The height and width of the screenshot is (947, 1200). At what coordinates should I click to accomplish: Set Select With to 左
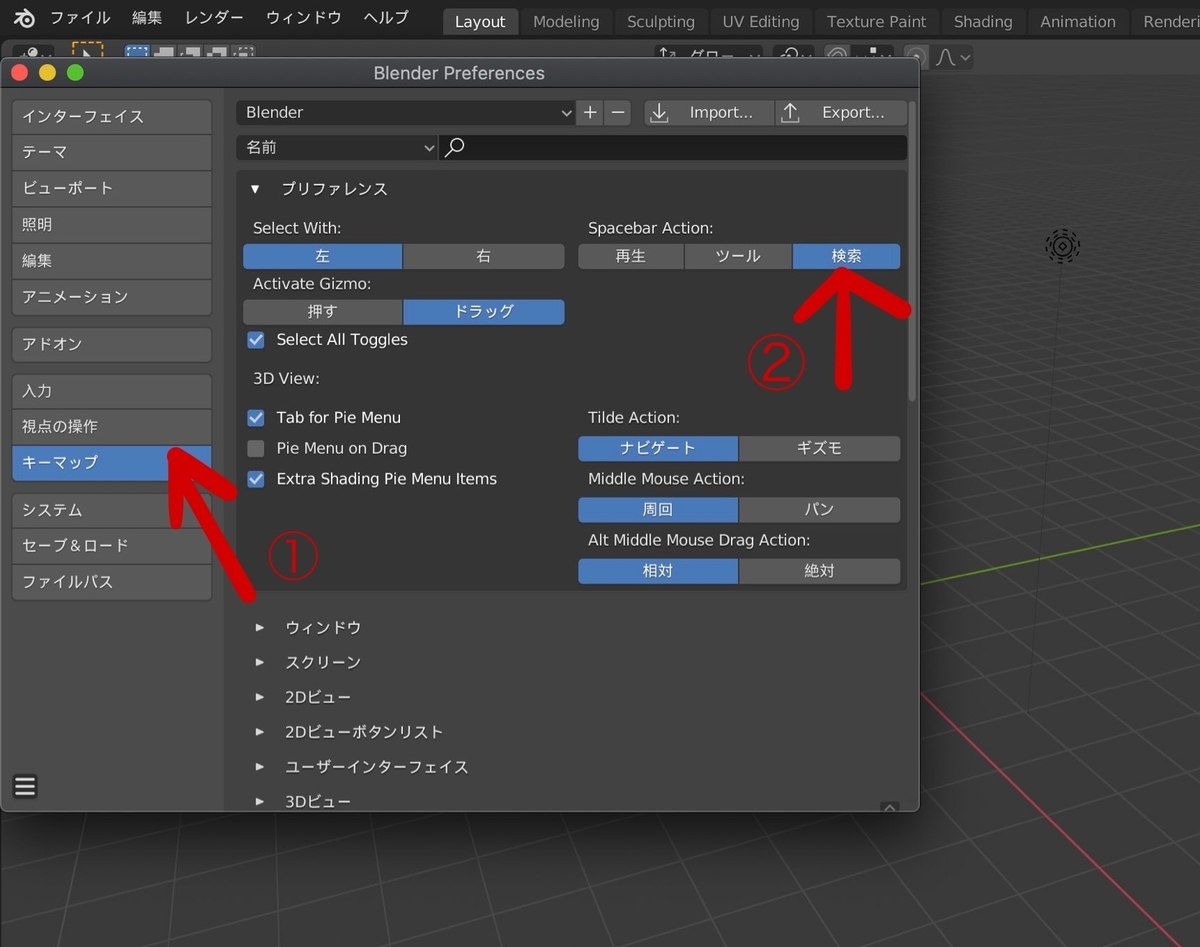point(322,256)
